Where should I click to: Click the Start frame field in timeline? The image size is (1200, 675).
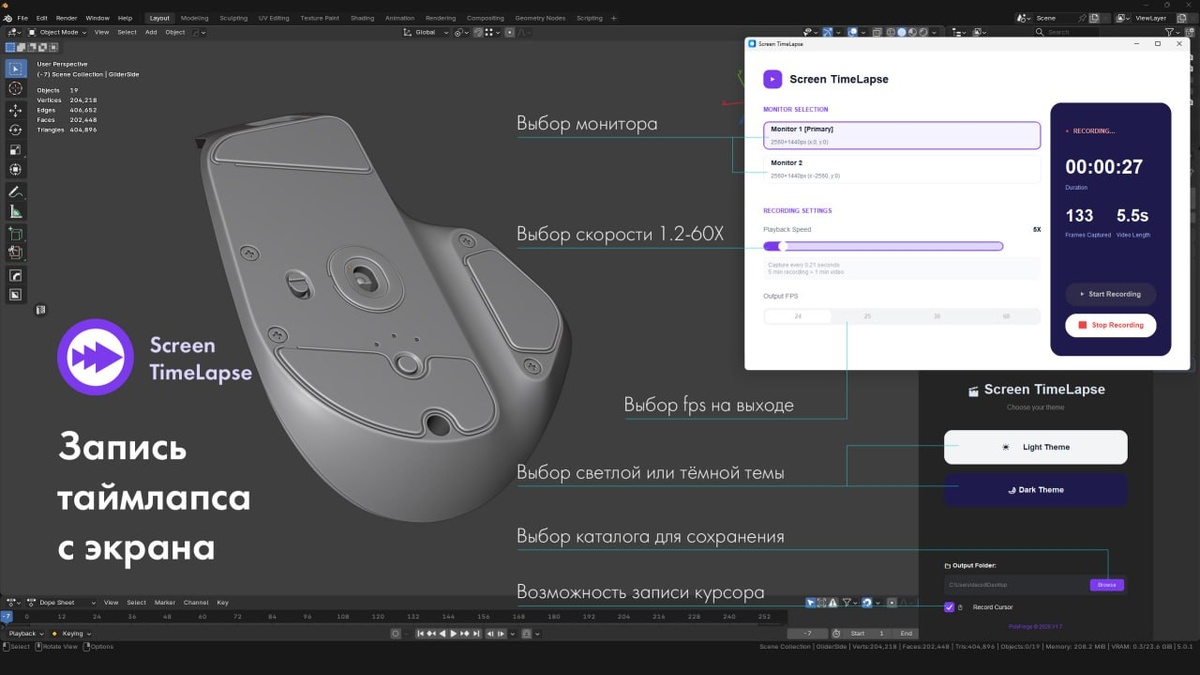click(867, 633)
